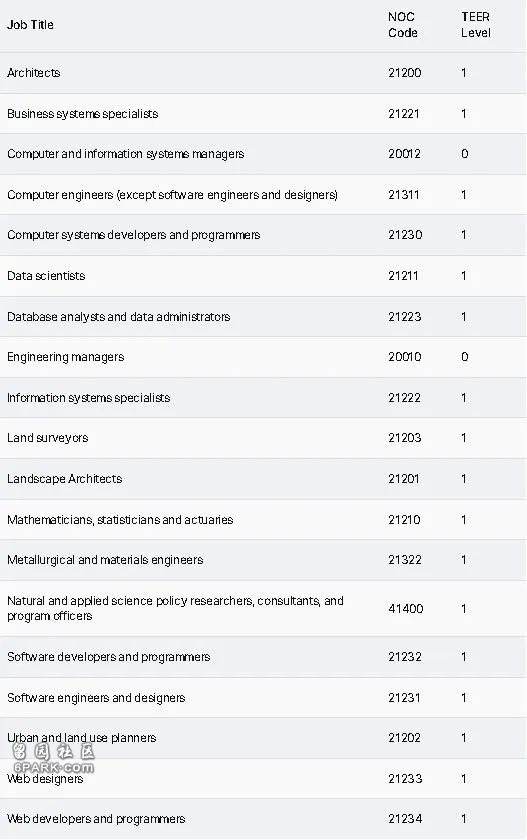The image size is (527, 840).
Task: Select Computer systems developers and programmers row
Action: pyautogui.click(x=263, y=235)
